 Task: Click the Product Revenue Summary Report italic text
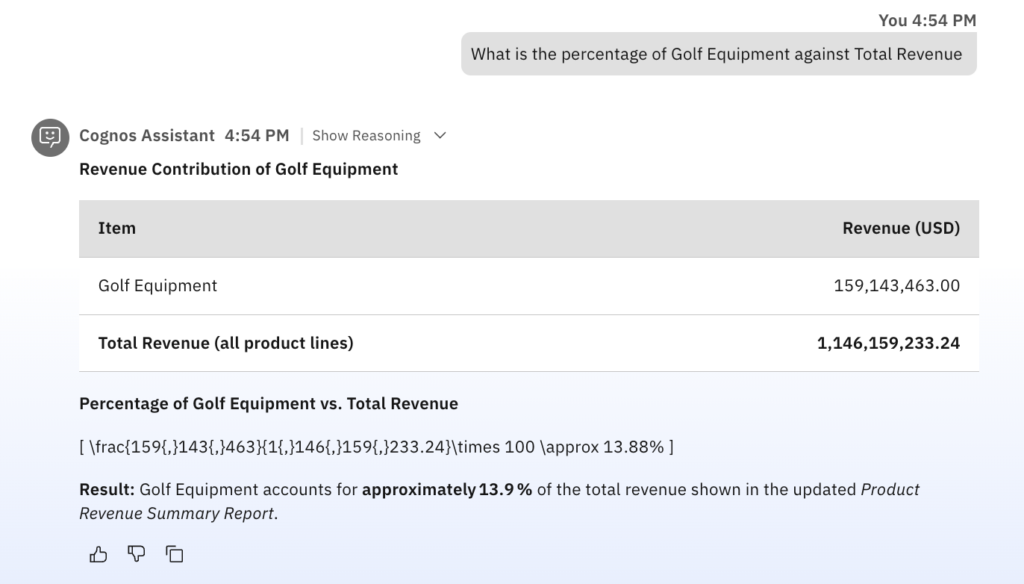pyautogui.click(x=889, y=490)
